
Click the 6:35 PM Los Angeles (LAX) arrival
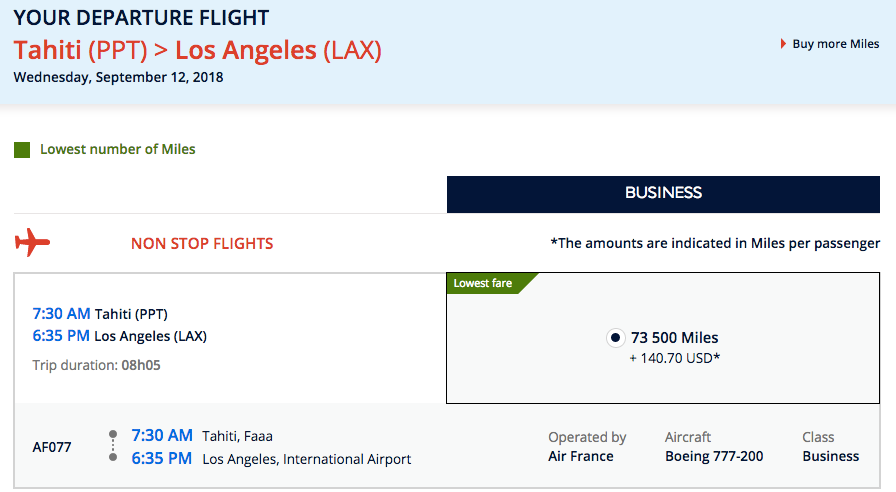tap(120, 336)
